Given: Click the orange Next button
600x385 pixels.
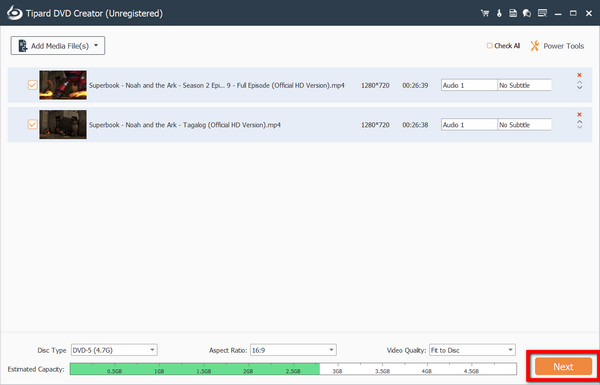Looking at the screenshot, I should 563,367.
